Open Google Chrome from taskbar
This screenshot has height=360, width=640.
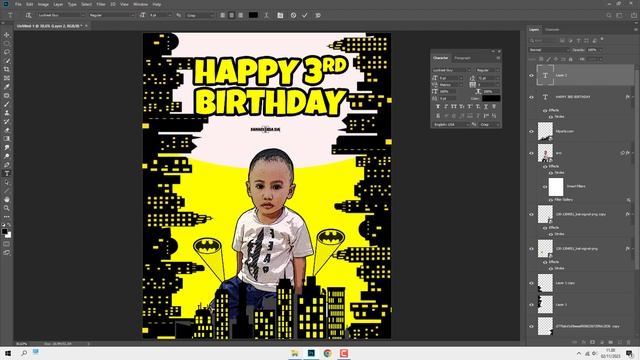click(327, 353)
